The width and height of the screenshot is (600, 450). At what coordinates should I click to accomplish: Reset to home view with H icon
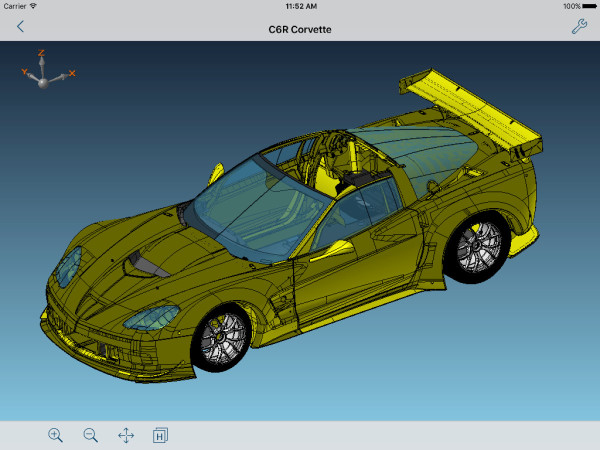[160, 435]
